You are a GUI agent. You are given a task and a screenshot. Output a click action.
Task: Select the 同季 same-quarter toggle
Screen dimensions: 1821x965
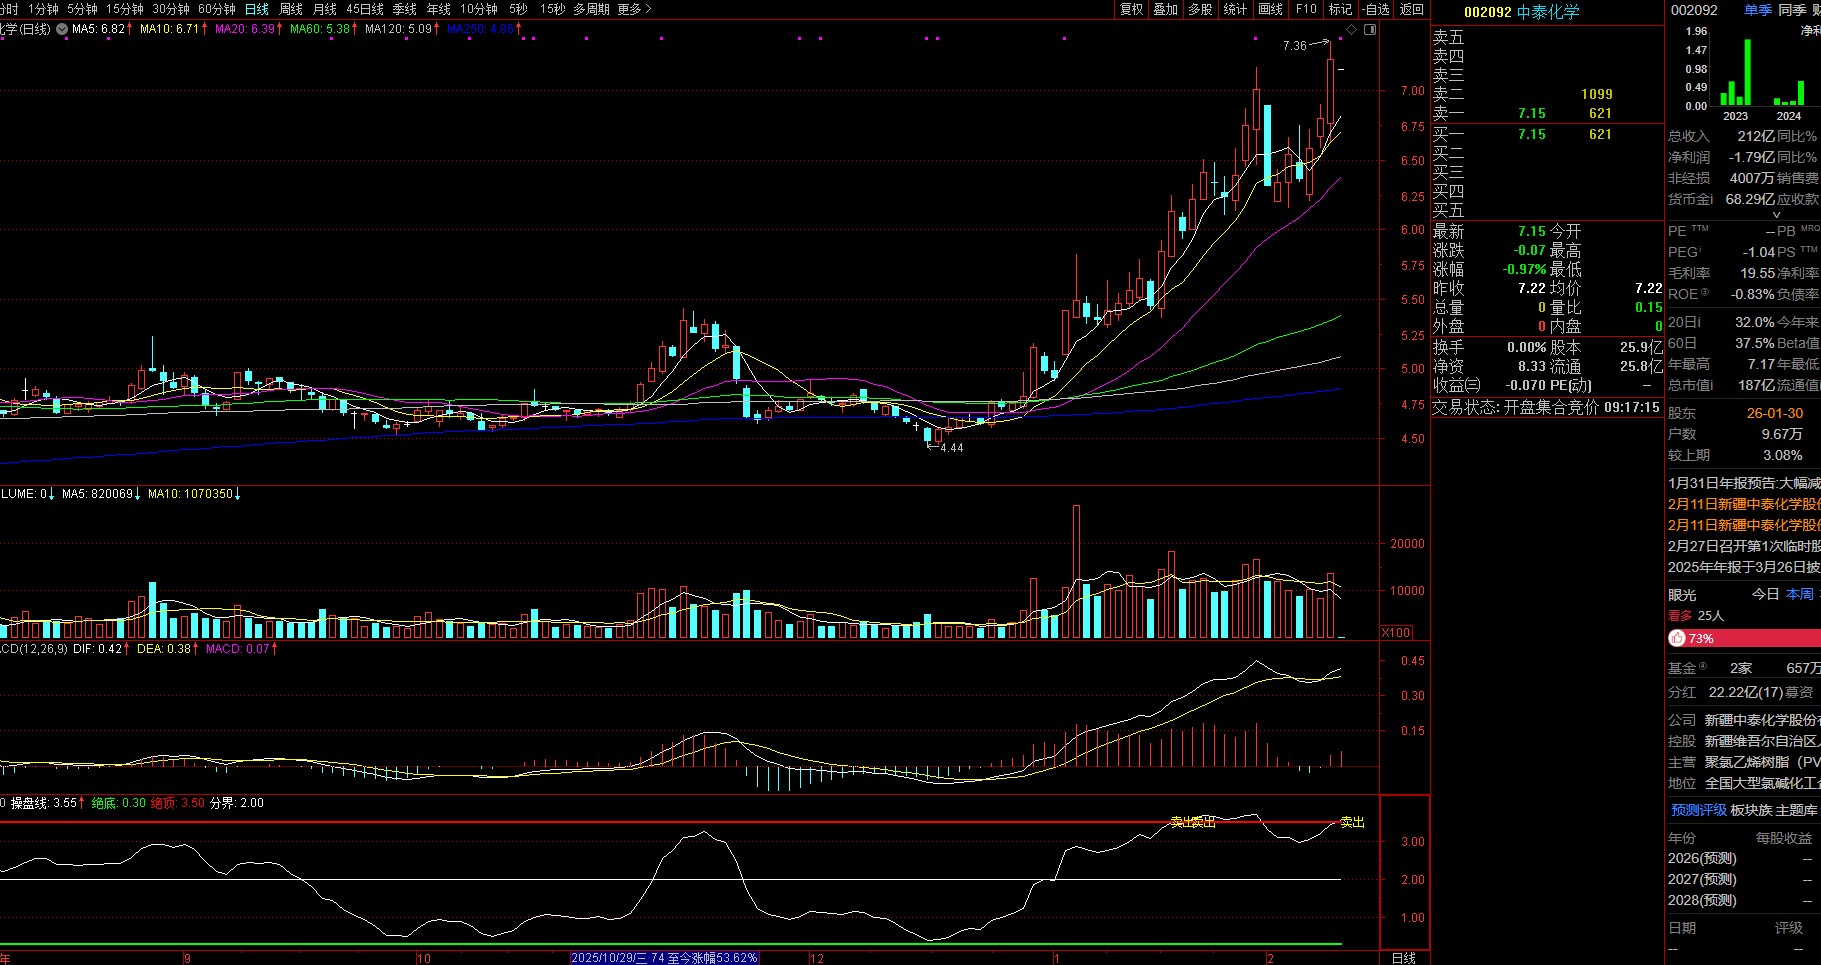click(x=1792, y=10)
